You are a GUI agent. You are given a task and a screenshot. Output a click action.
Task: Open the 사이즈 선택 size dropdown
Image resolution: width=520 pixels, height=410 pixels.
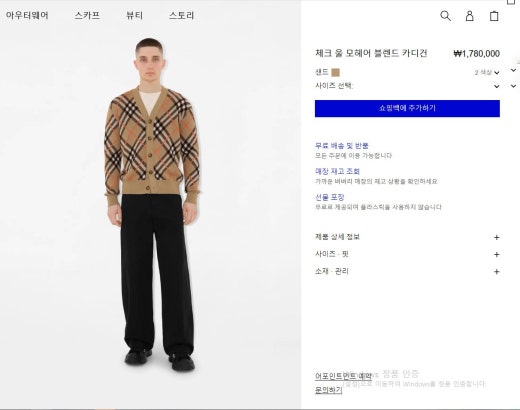click(407, 86)
